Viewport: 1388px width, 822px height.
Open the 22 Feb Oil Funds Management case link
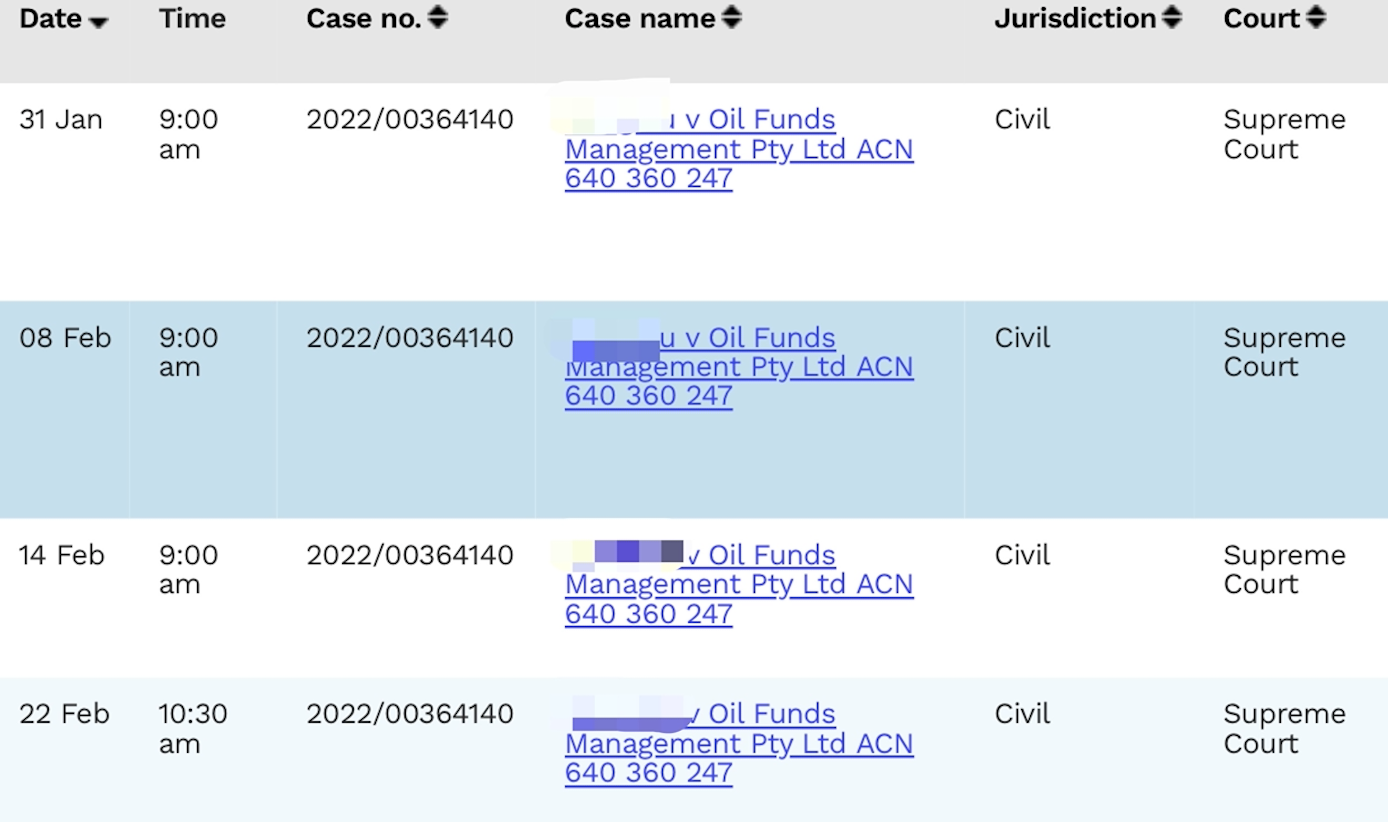(738, 744)
